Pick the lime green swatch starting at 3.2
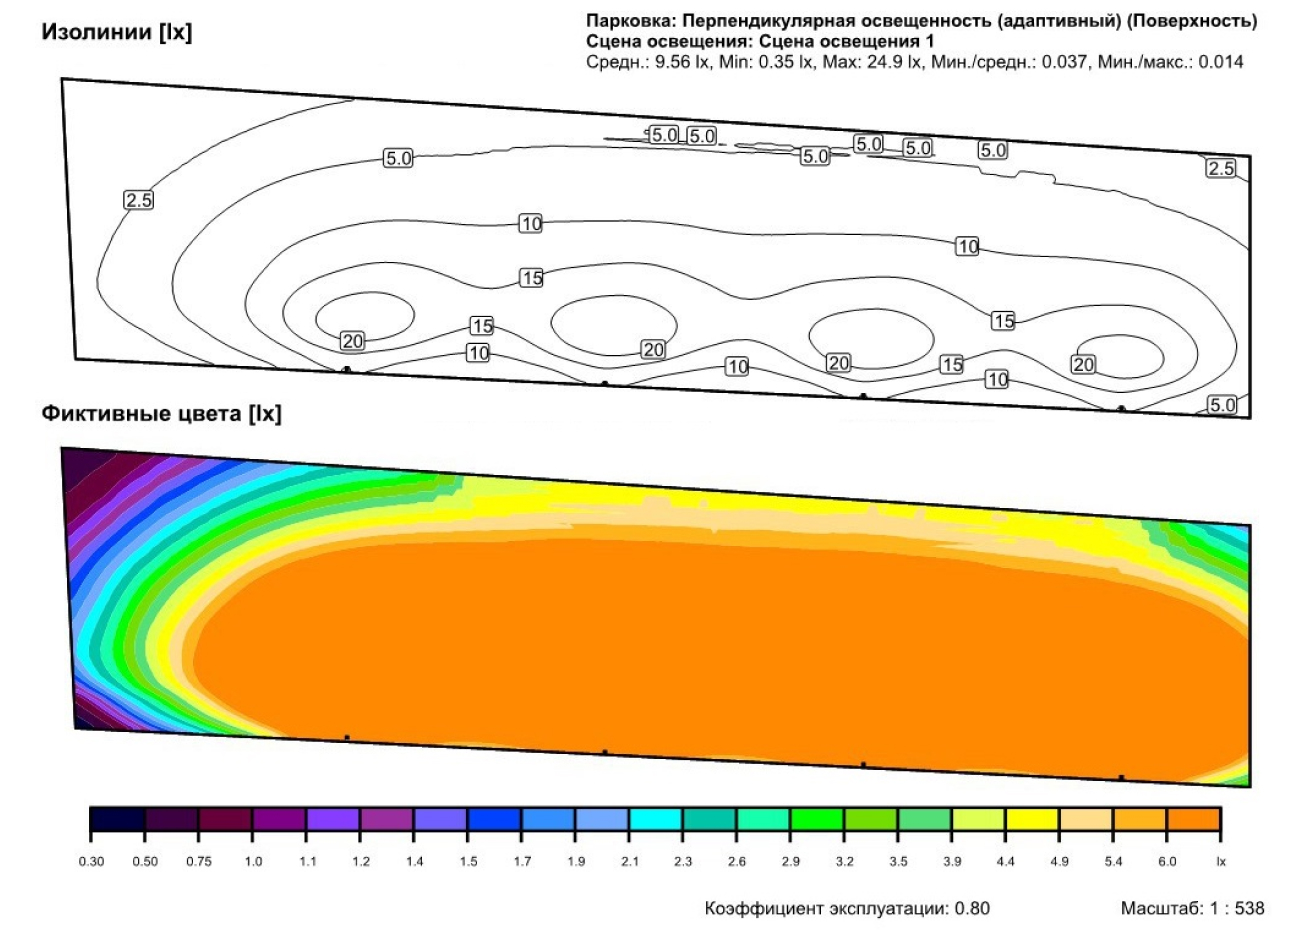This screenshot has width=1314, height=934. 871,820
